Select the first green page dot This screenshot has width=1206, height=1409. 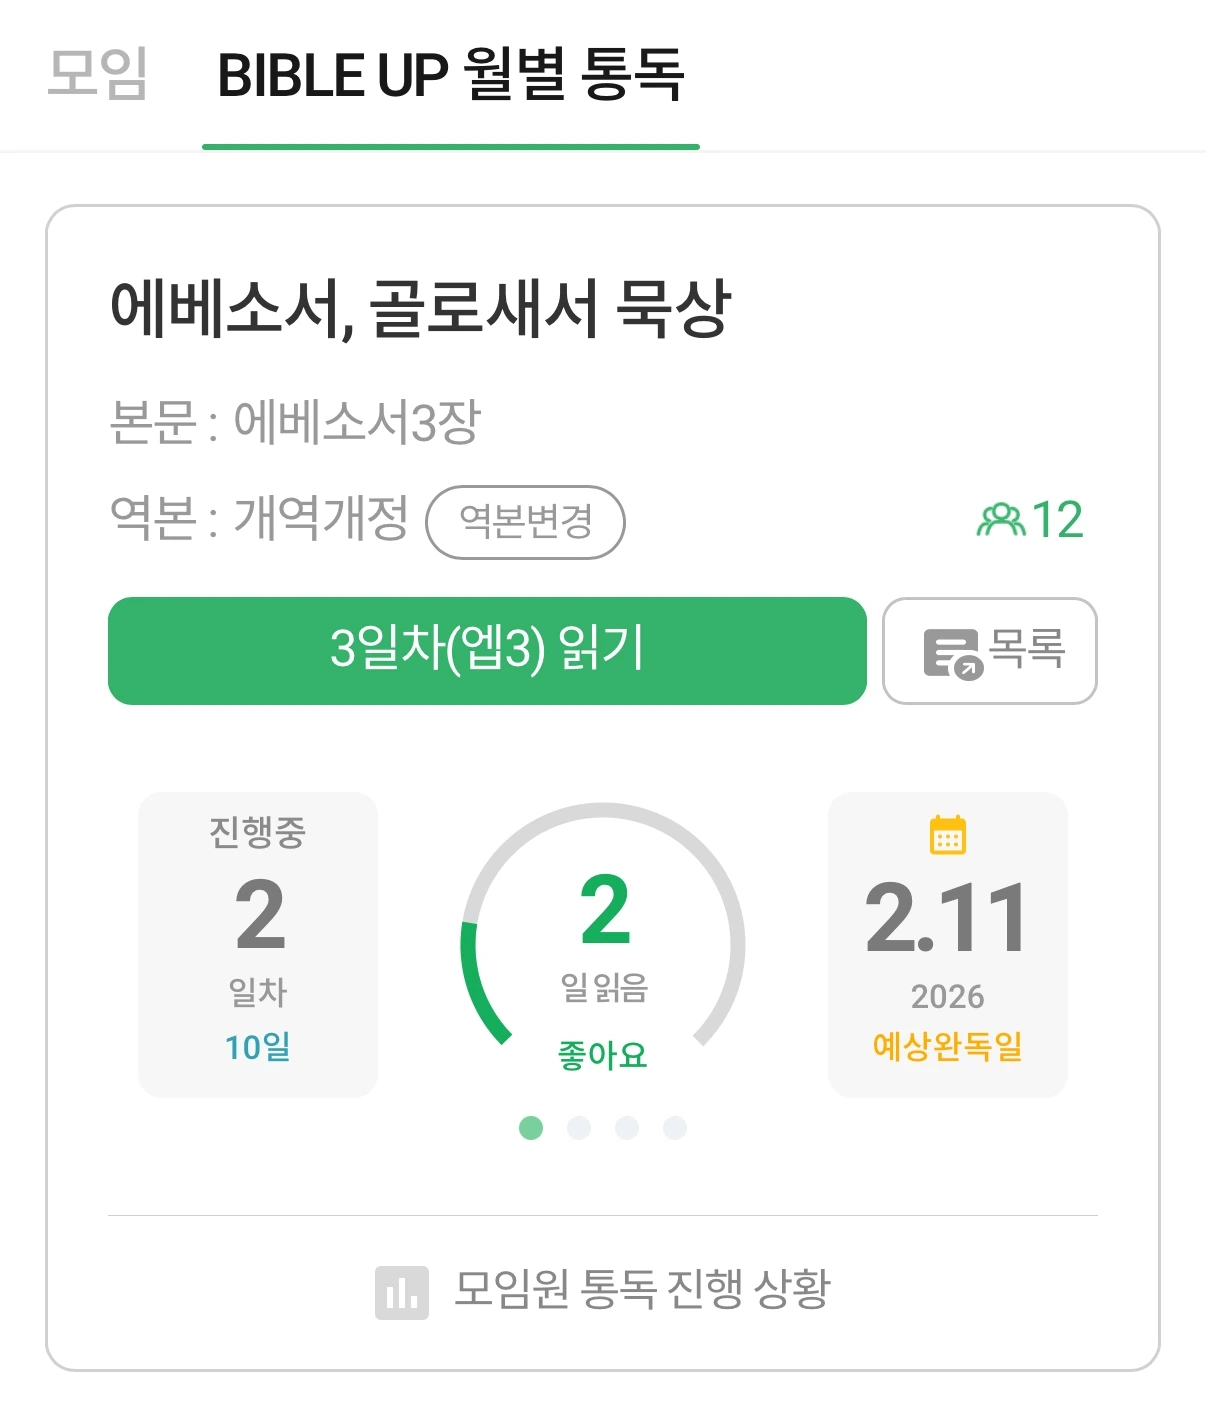click(x=531, y=1128)
